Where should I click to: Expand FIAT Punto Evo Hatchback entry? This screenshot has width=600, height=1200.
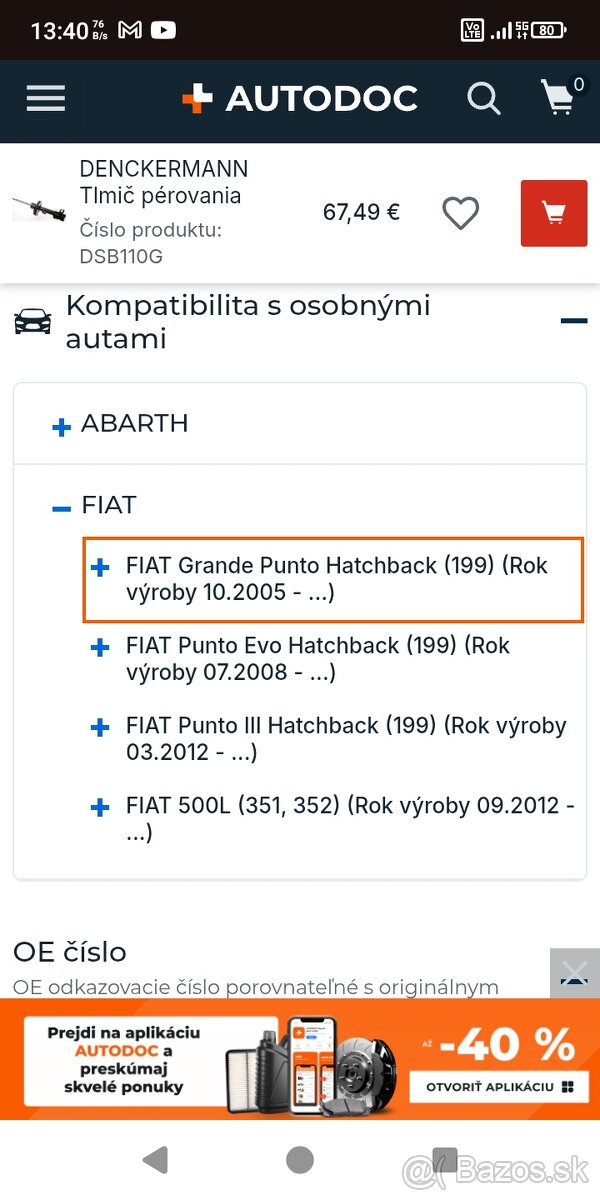100,648
